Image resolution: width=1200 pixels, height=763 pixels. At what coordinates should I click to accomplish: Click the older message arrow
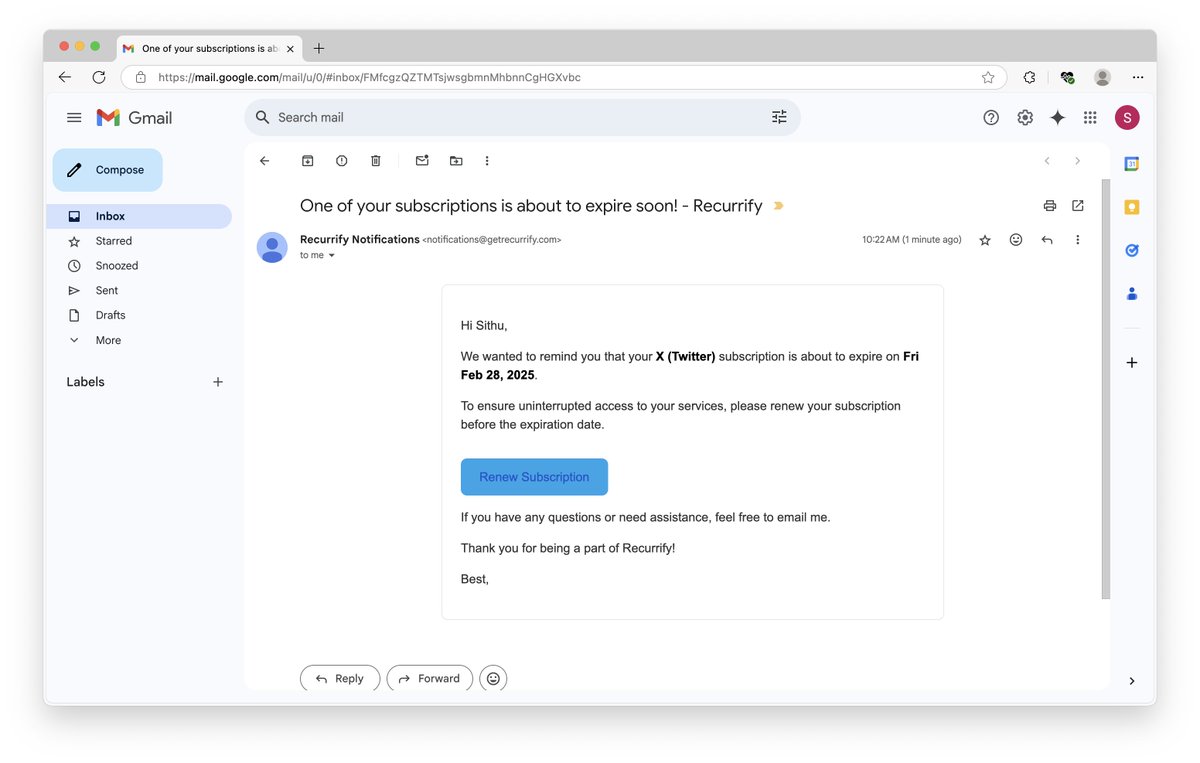coord(1077,161)
